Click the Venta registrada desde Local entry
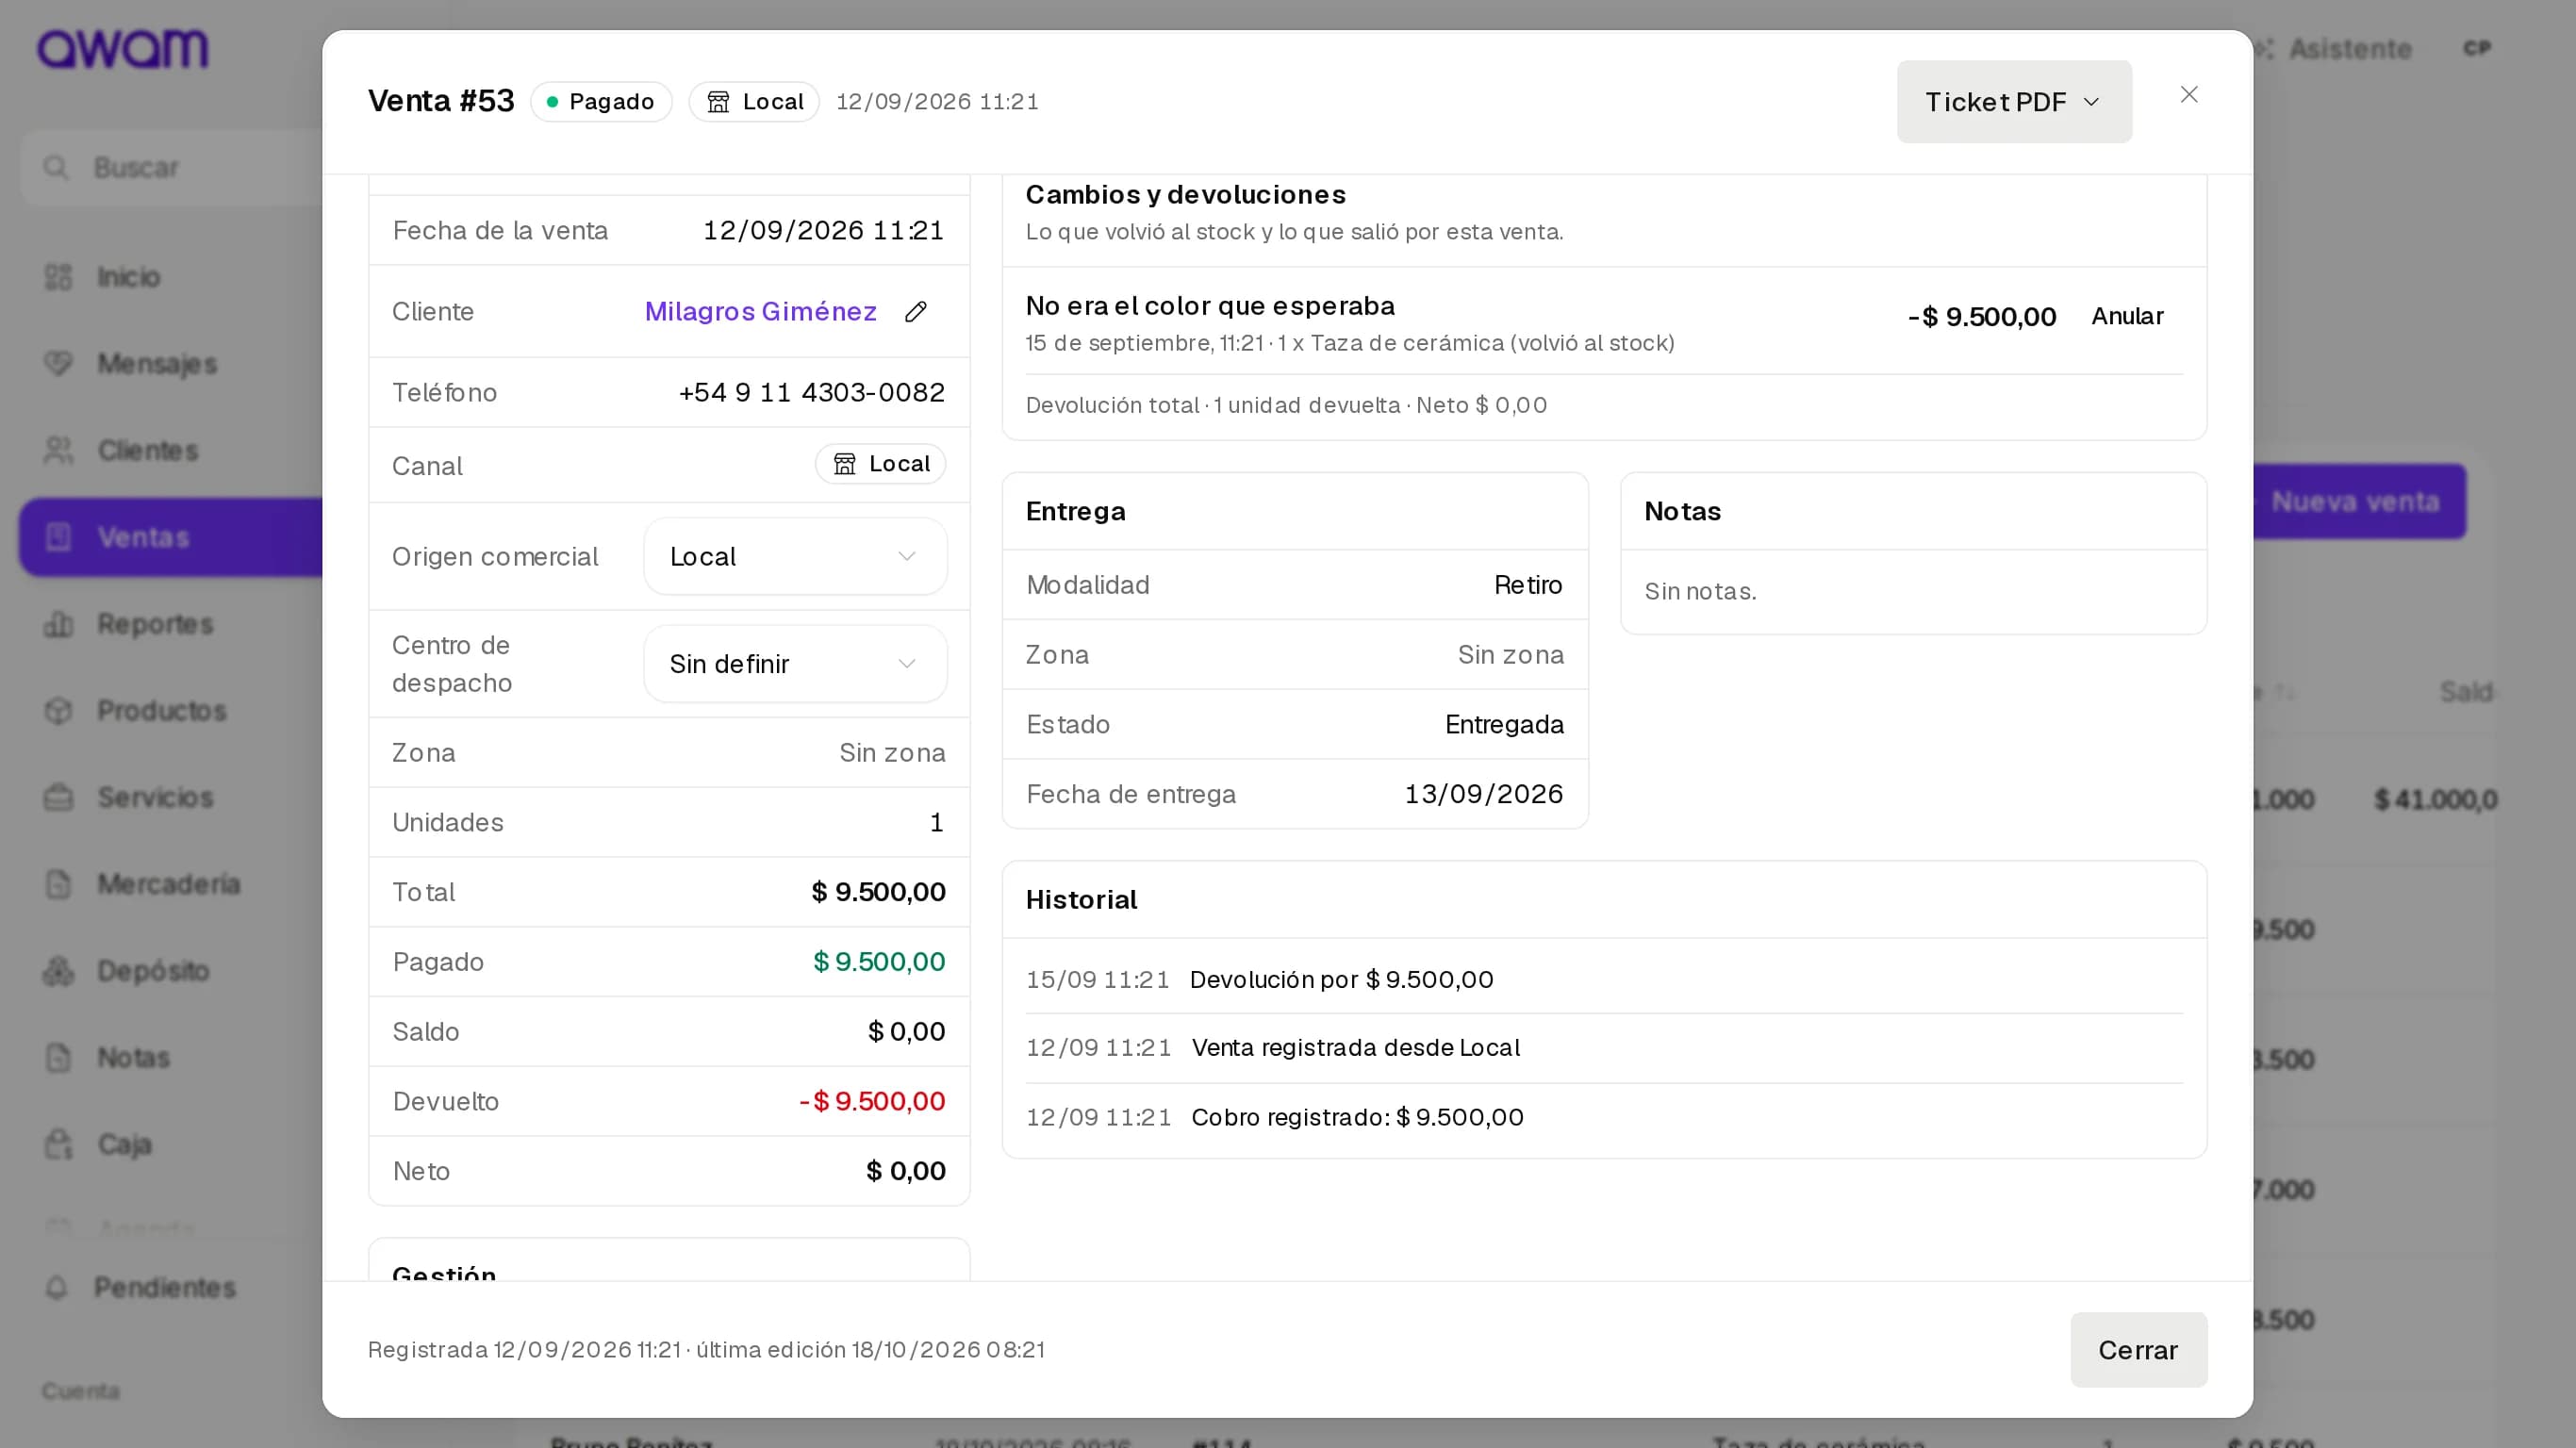Image resolution: width=2576 pixels, height=1448 pixels. (1355, 1048)
